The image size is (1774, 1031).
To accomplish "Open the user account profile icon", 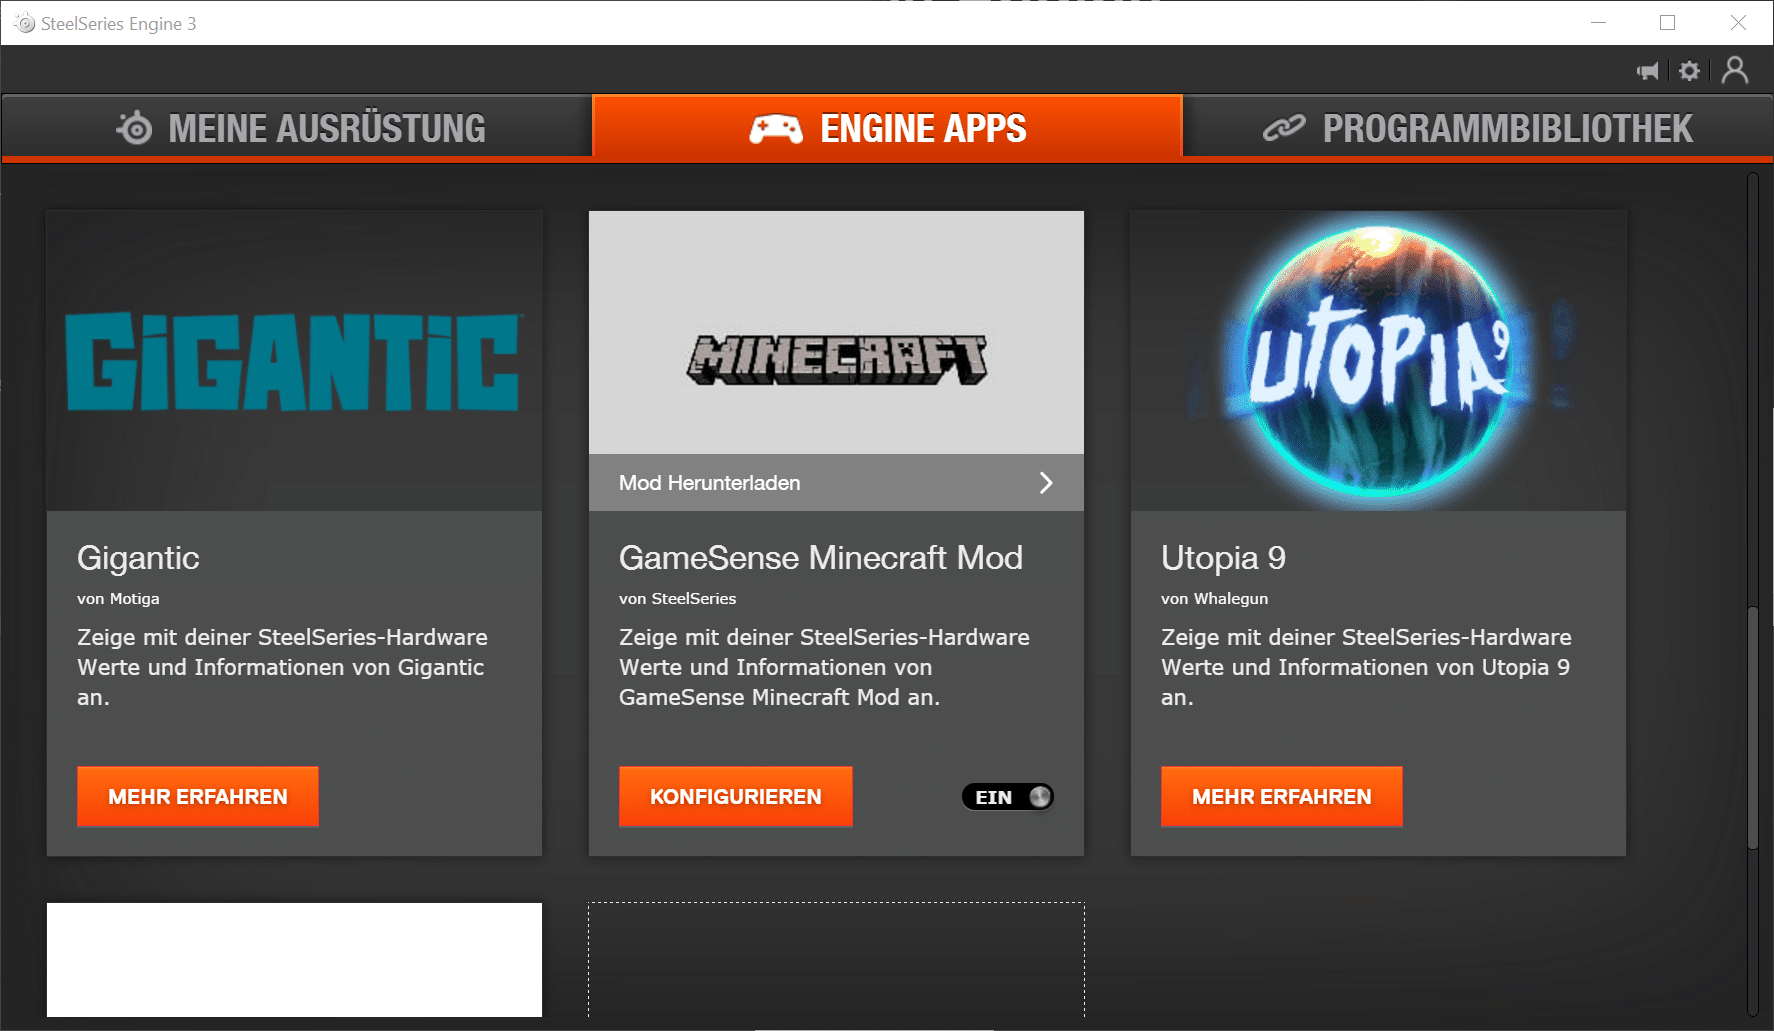I will (x=1735, y=70).
